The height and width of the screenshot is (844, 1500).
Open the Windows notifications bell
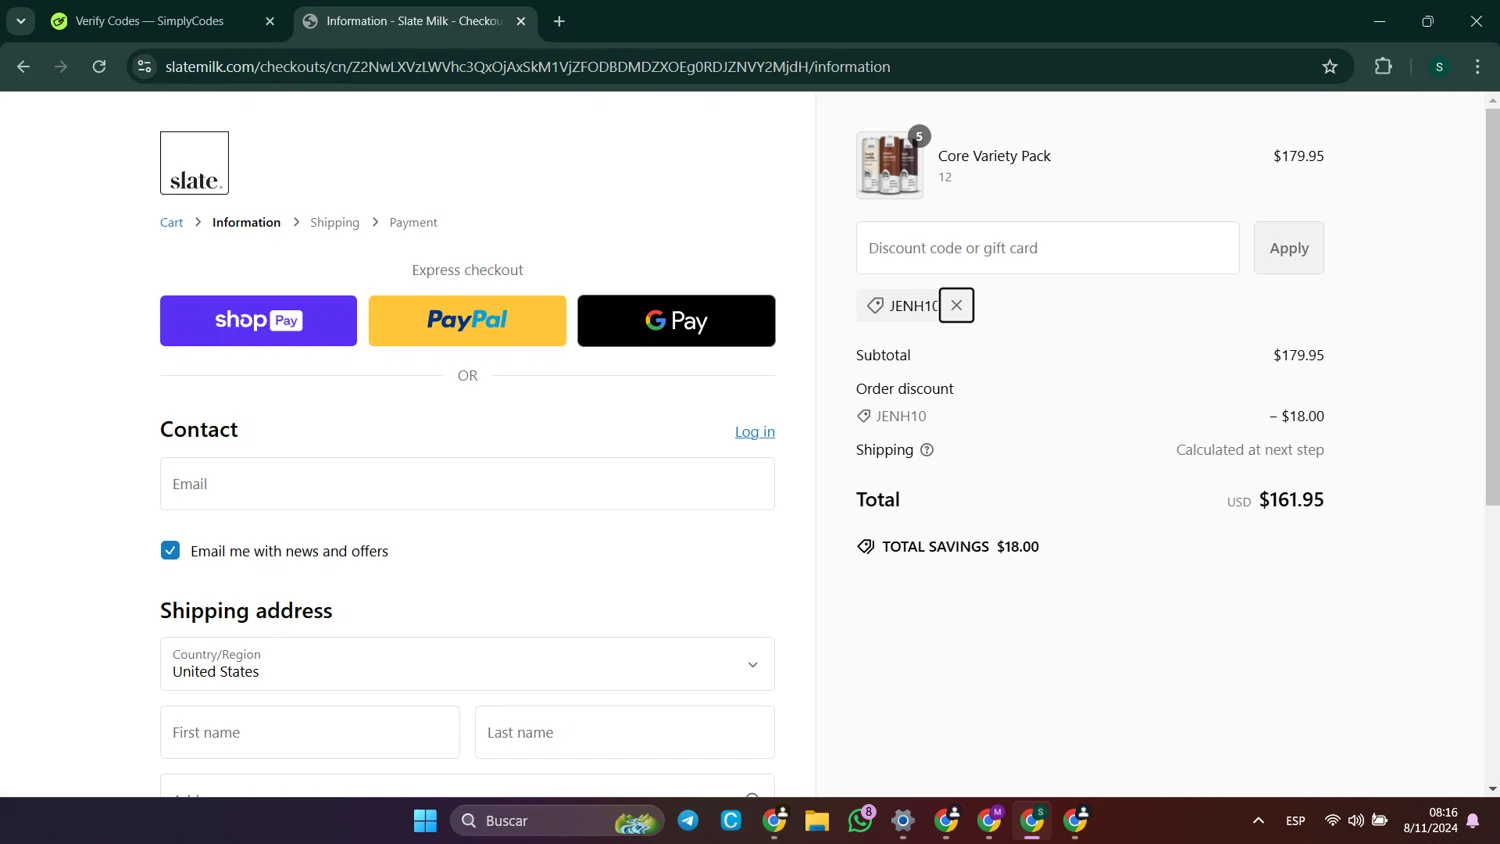(1473, 821)
